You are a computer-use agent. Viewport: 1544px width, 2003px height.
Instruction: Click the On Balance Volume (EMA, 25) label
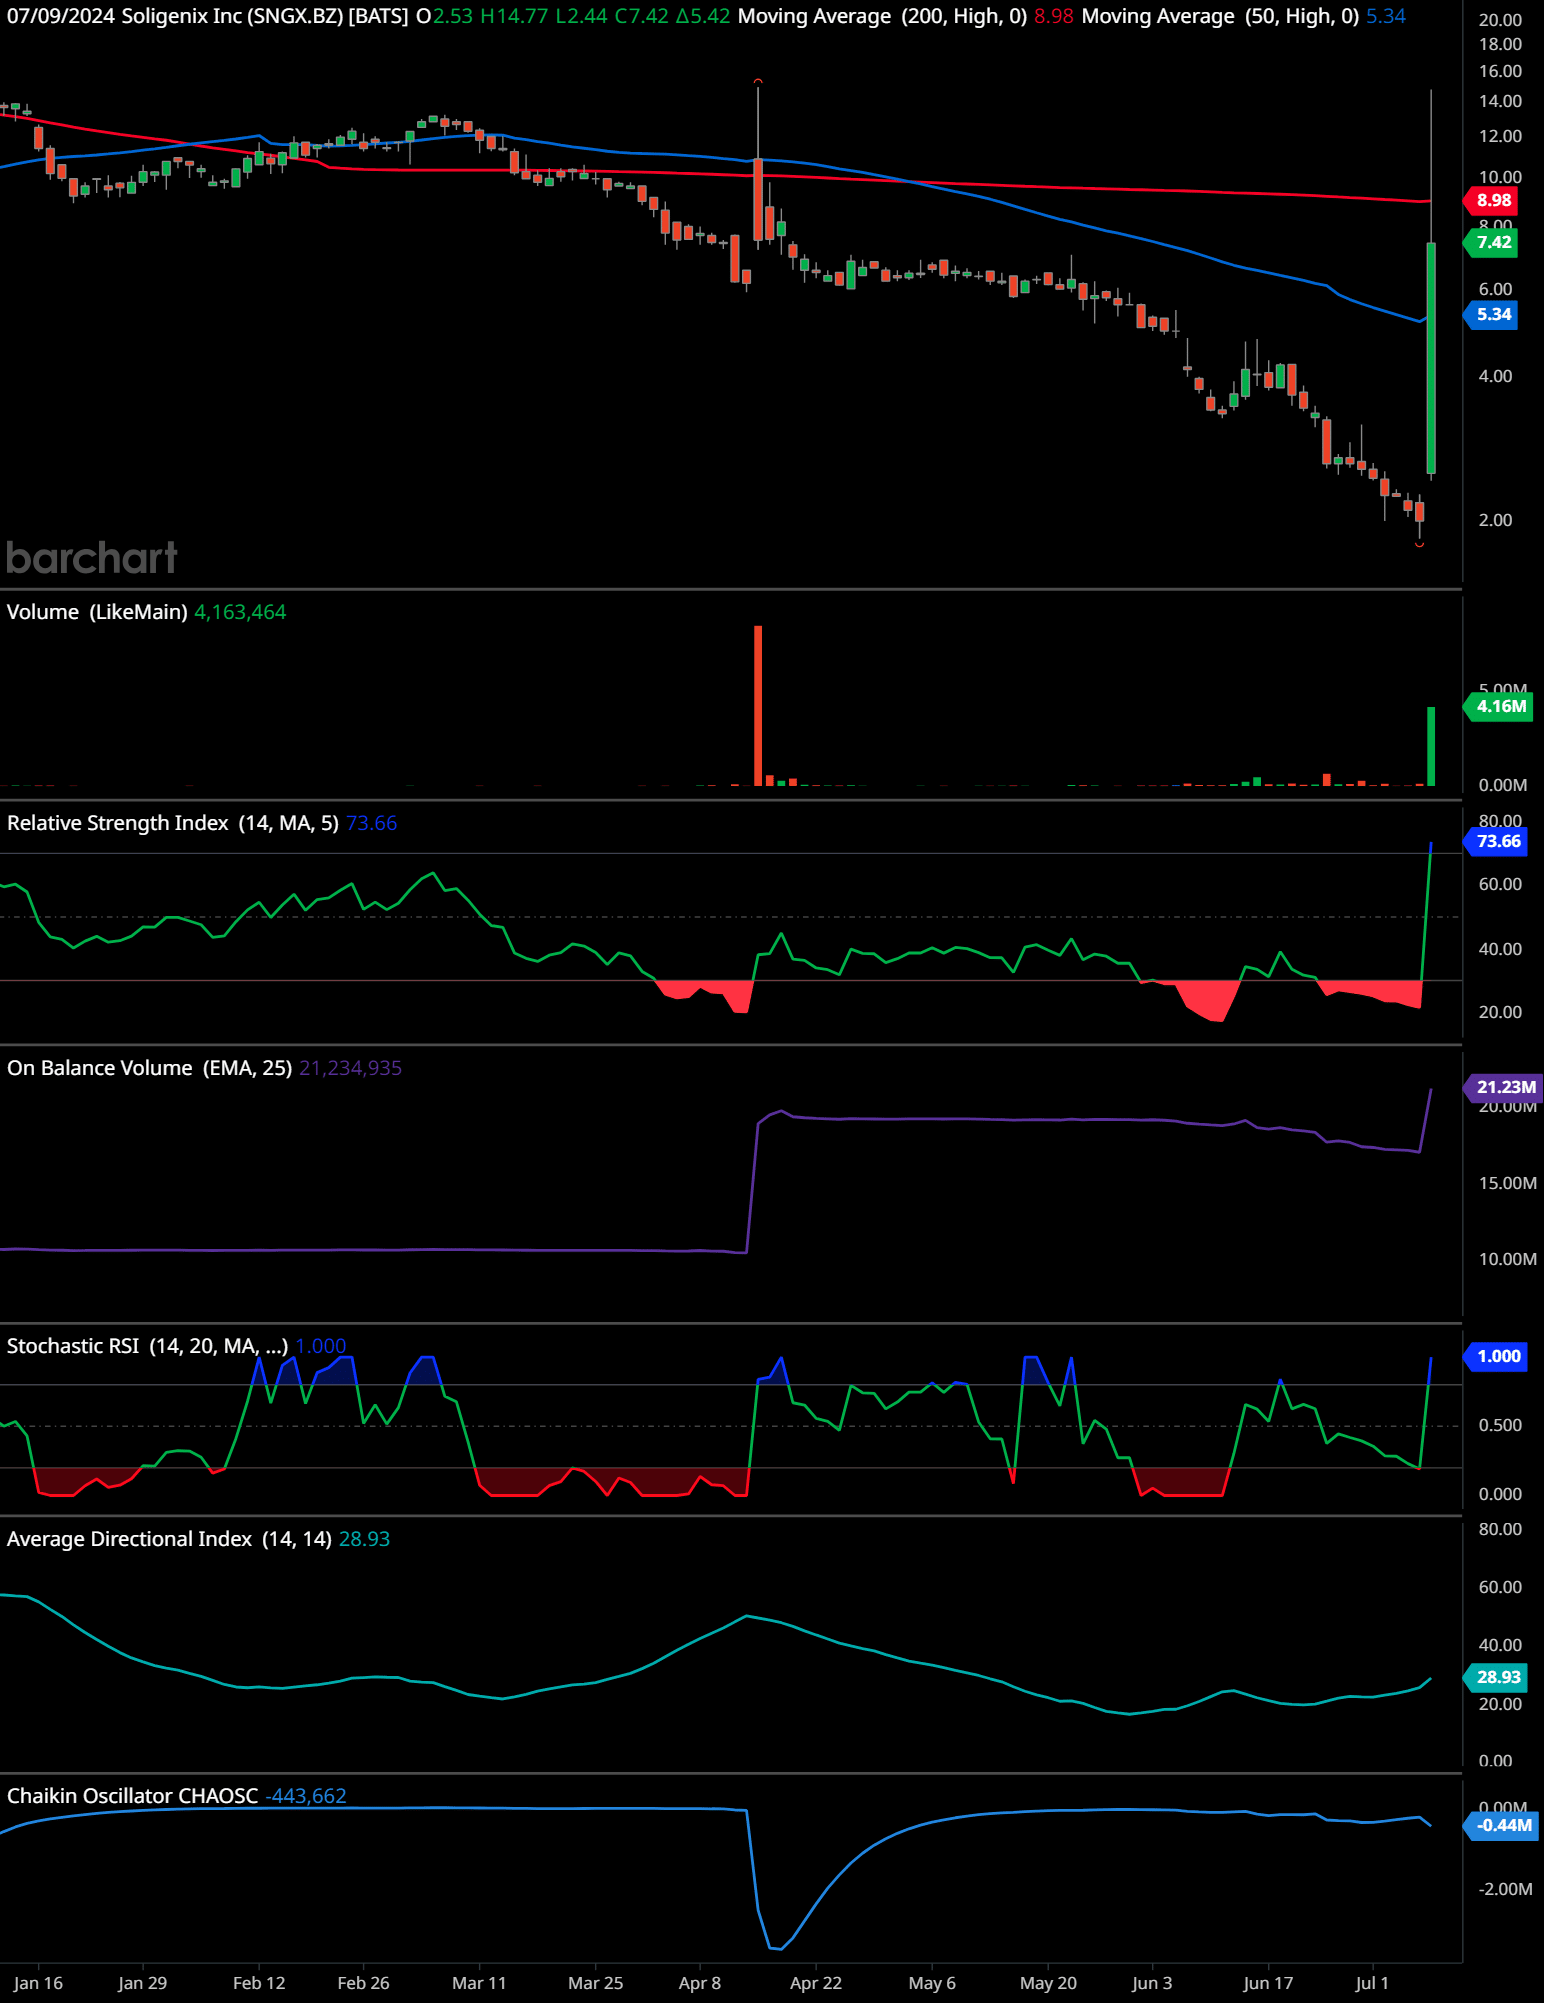[x=149, y=1068]
